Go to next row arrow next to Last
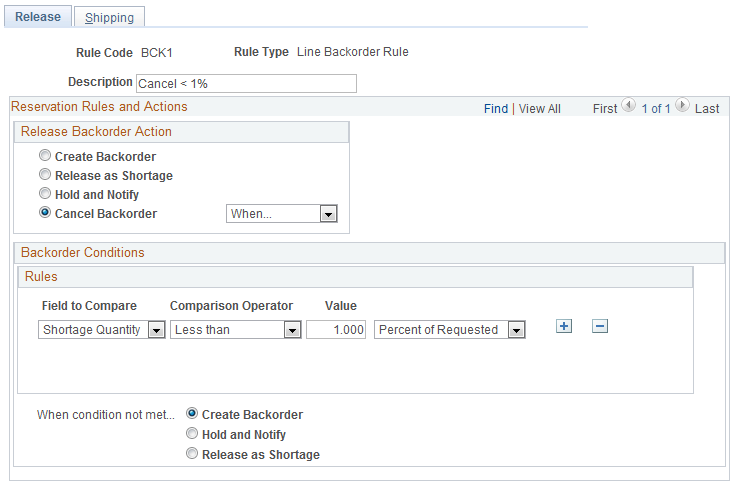739x490 pixels. [682, 105]
